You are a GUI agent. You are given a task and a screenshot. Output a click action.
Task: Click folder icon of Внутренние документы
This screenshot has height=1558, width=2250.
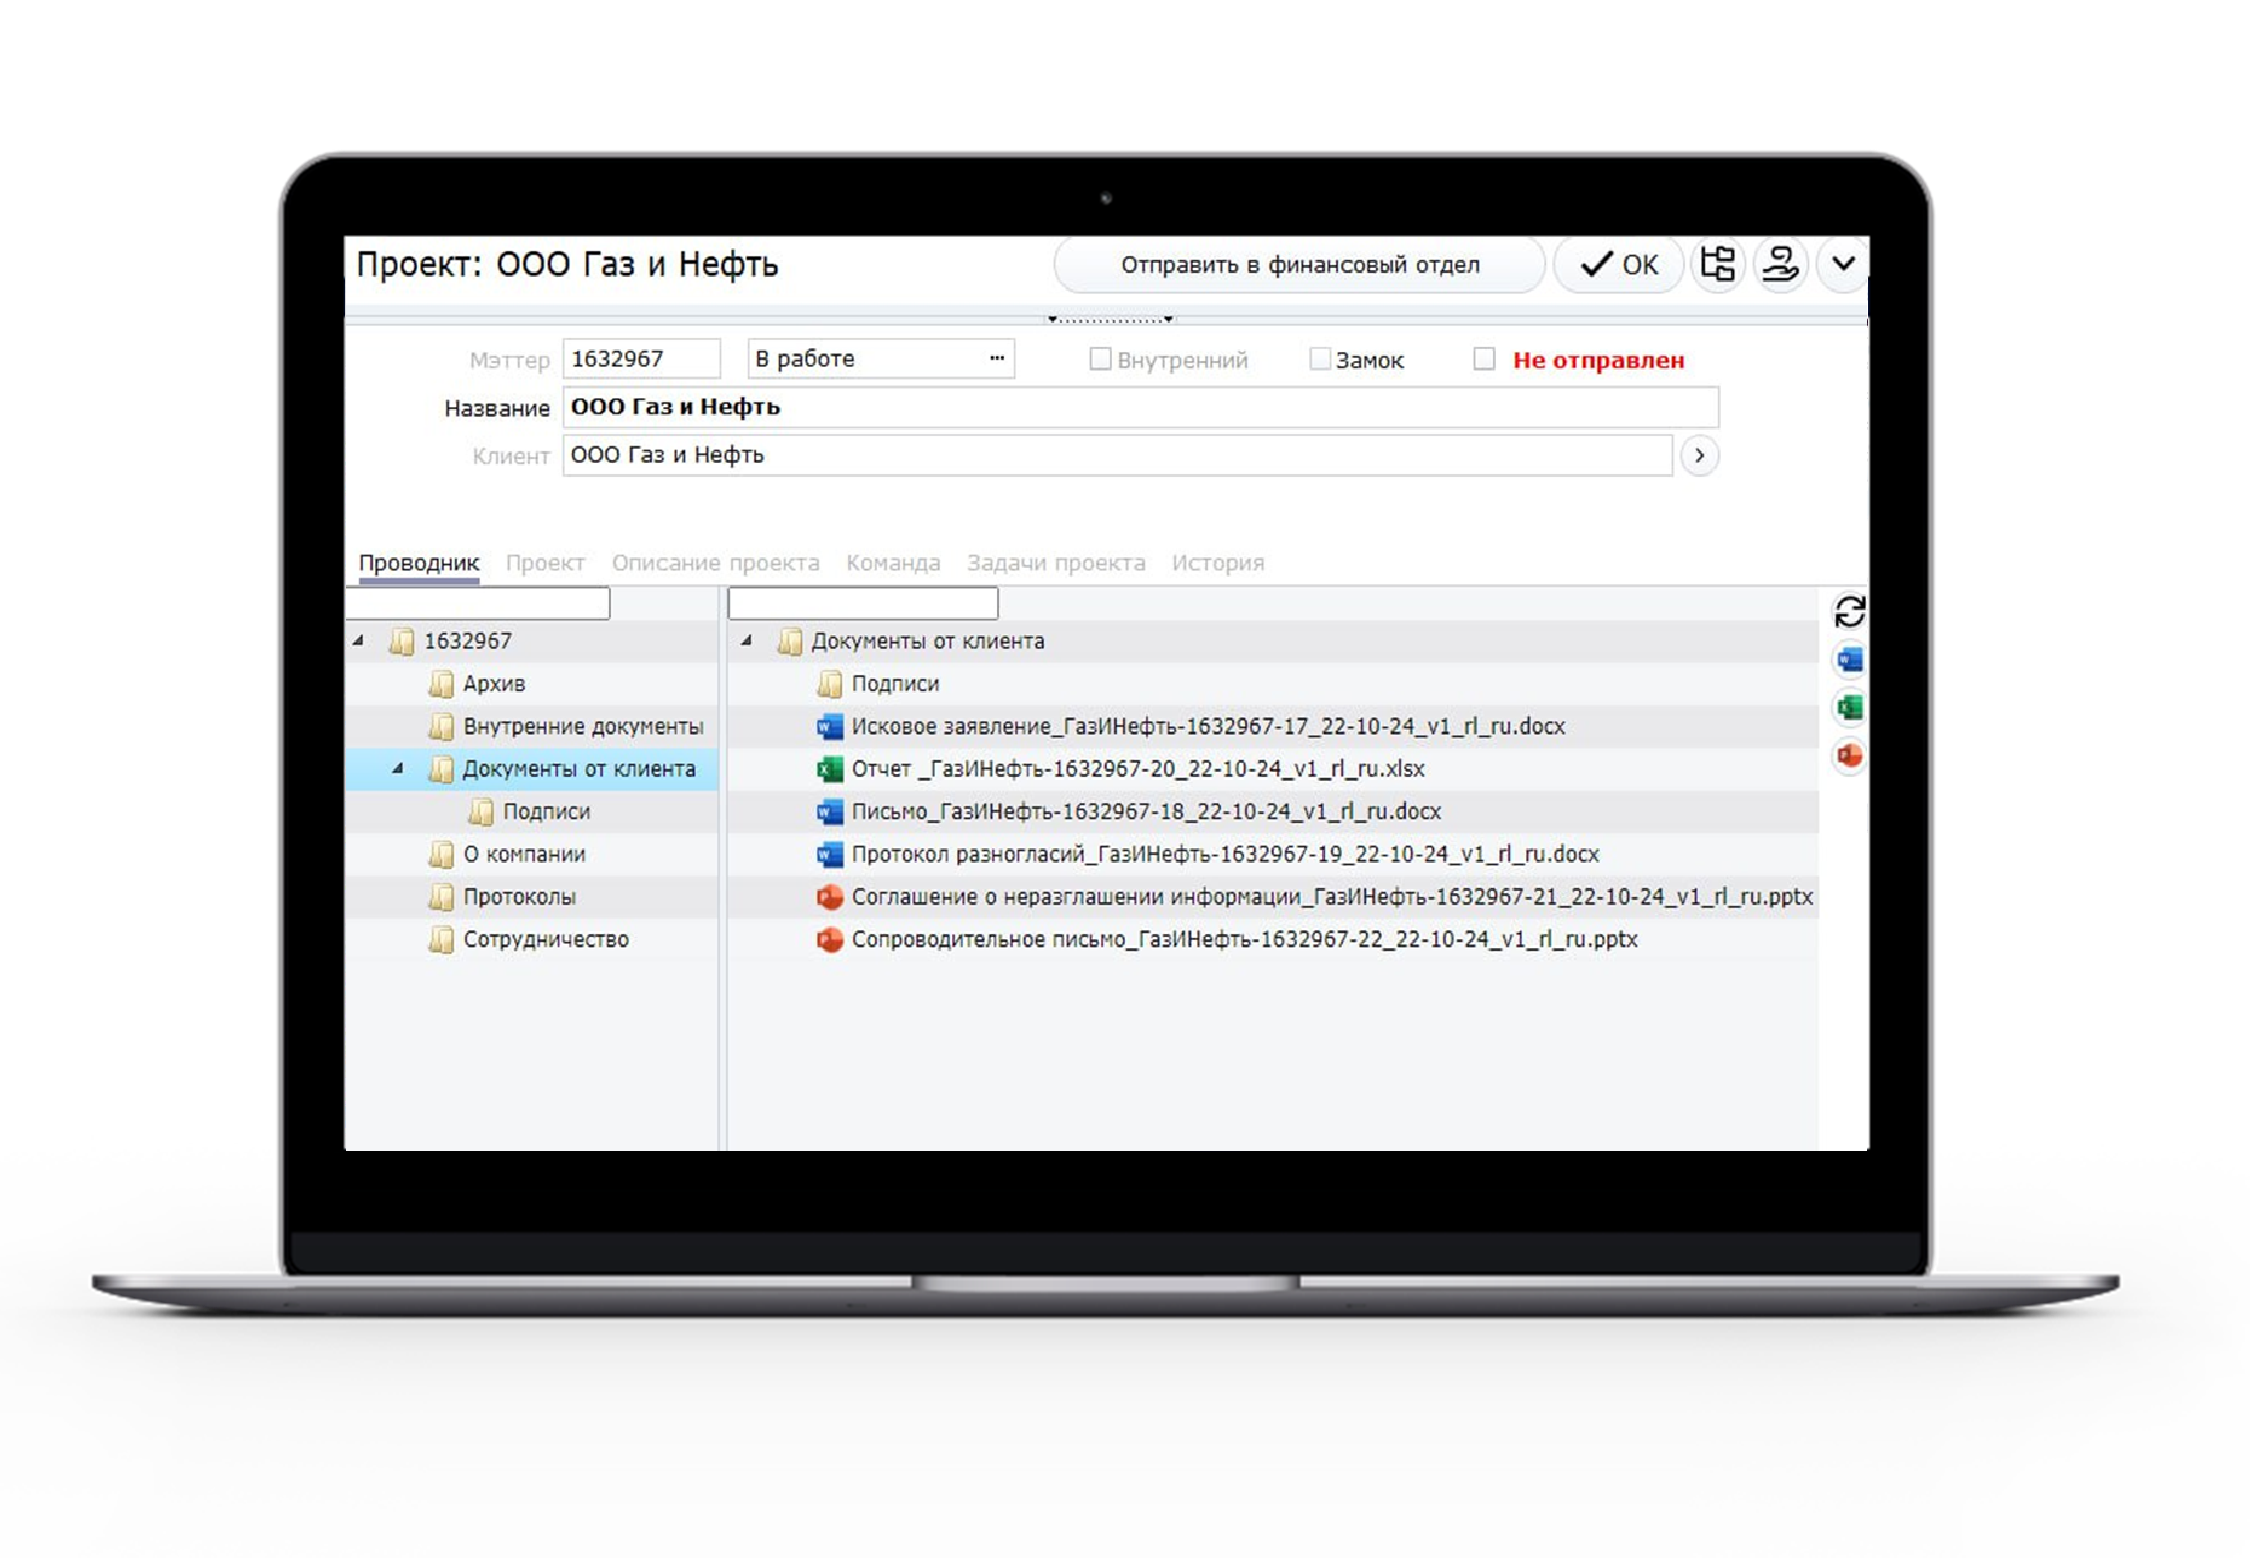coord(440,726)
